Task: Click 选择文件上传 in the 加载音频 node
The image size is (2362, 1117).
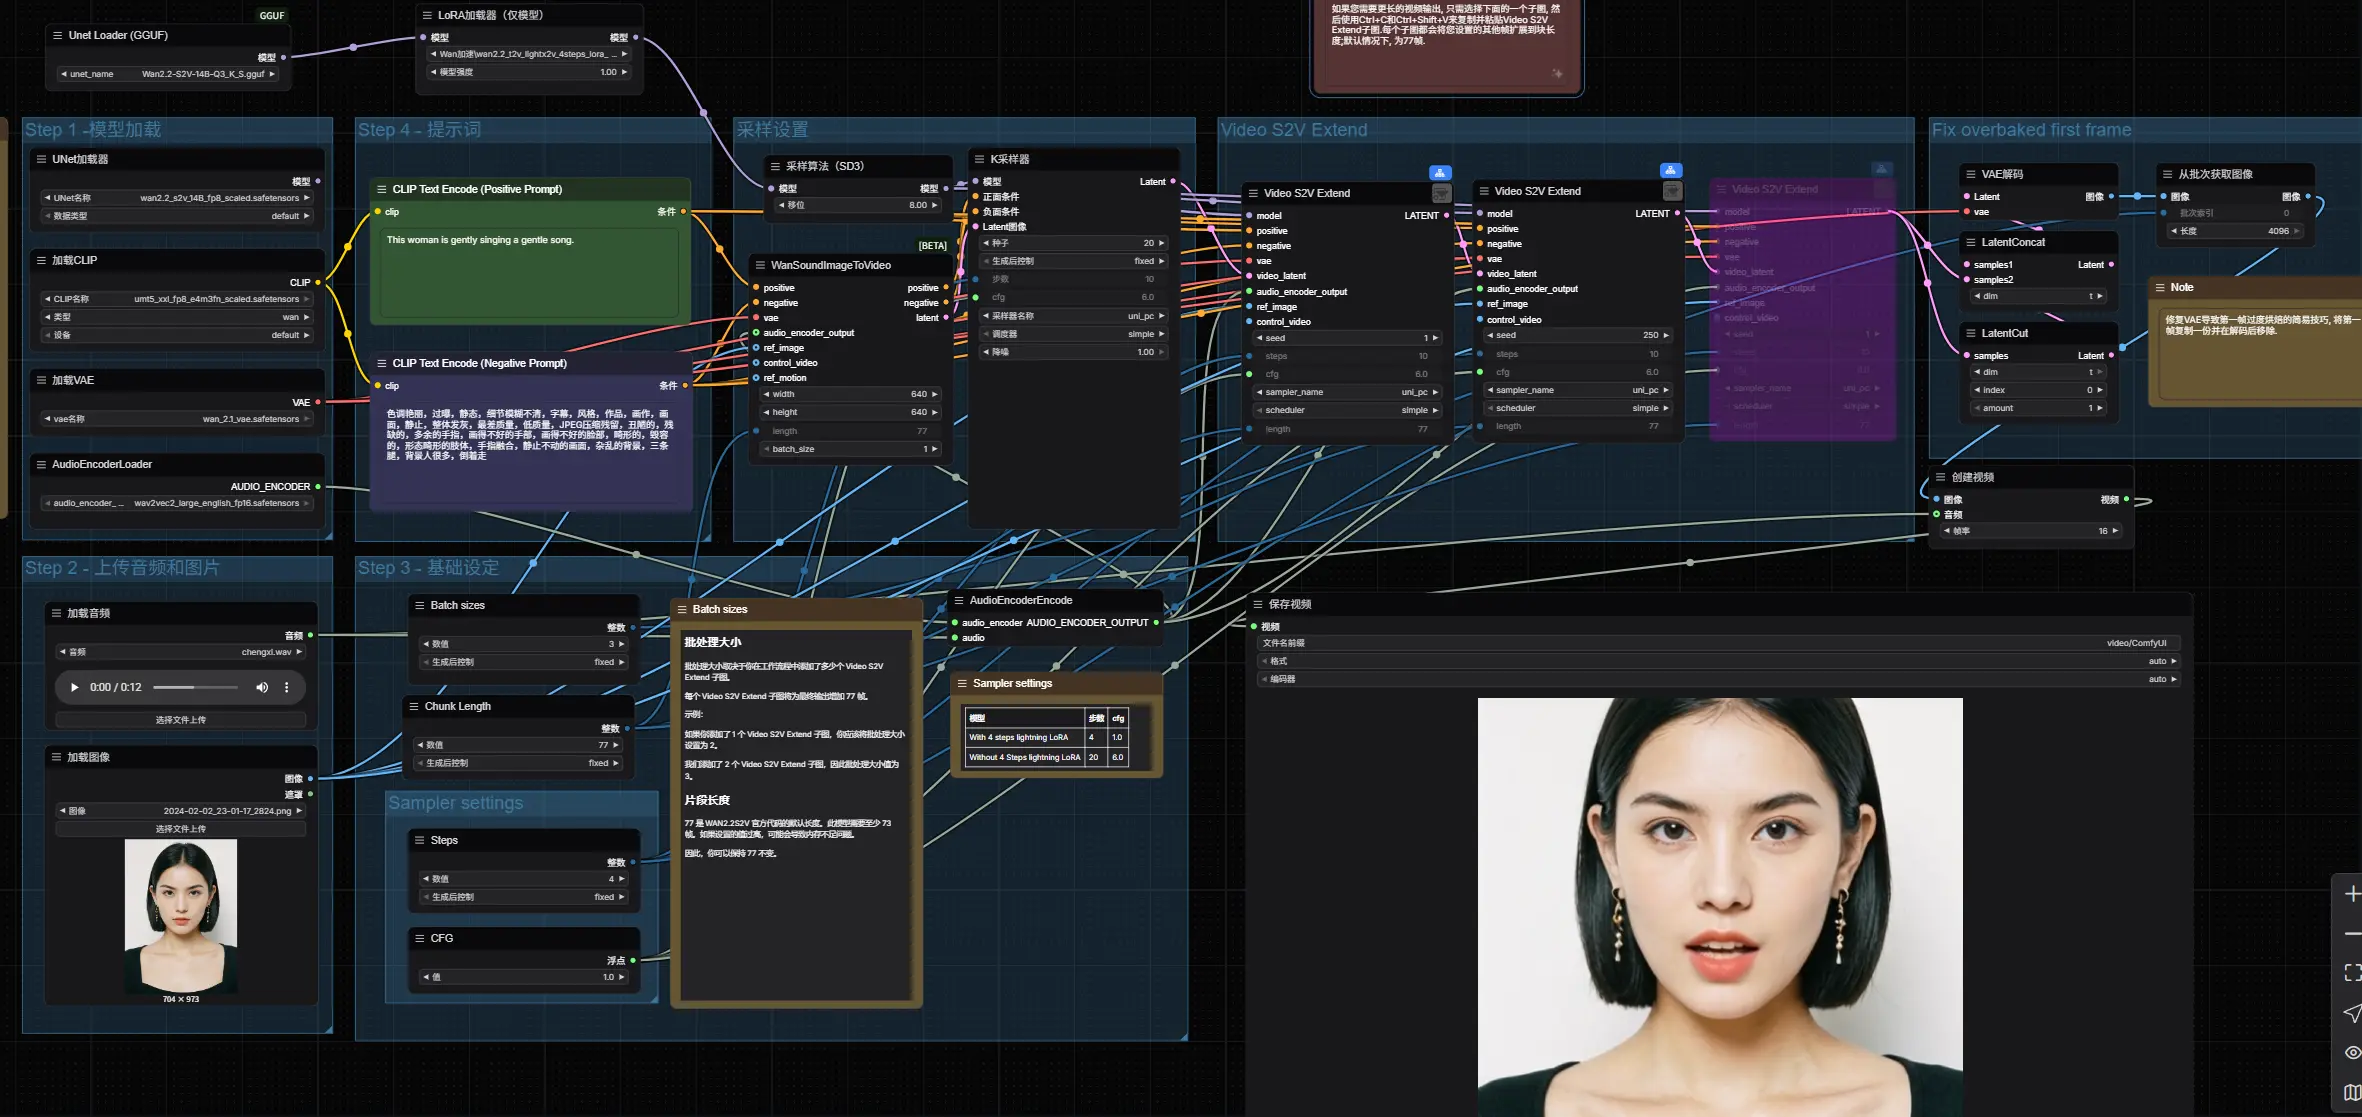Action: [x=180, y=719]
